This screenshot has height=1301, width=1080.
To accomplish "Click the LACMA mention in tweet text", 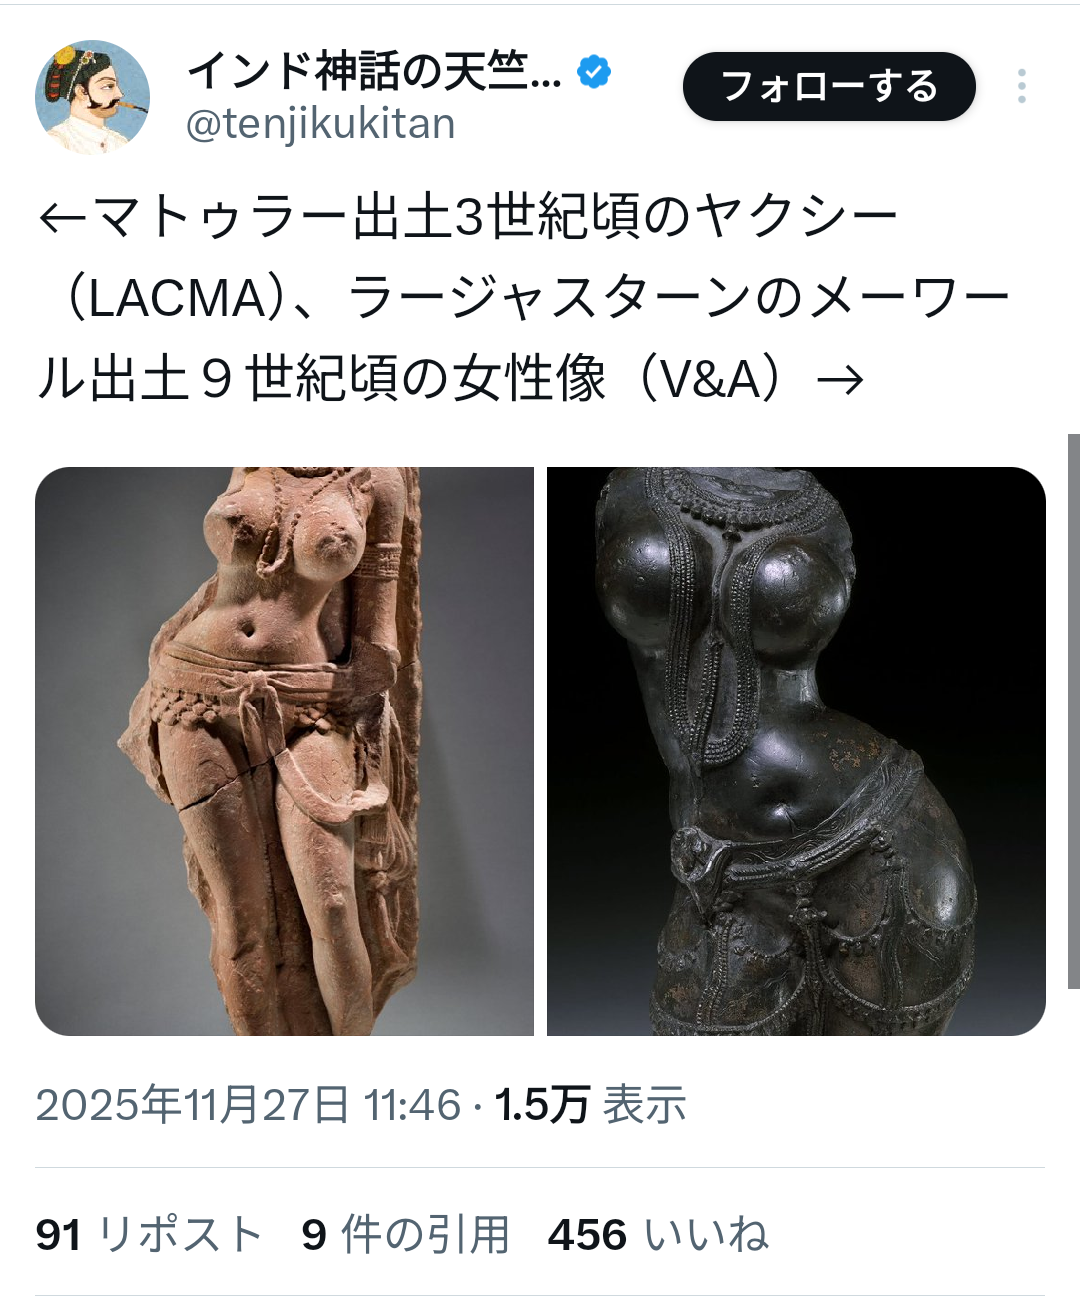I will [x=178, y=298].
